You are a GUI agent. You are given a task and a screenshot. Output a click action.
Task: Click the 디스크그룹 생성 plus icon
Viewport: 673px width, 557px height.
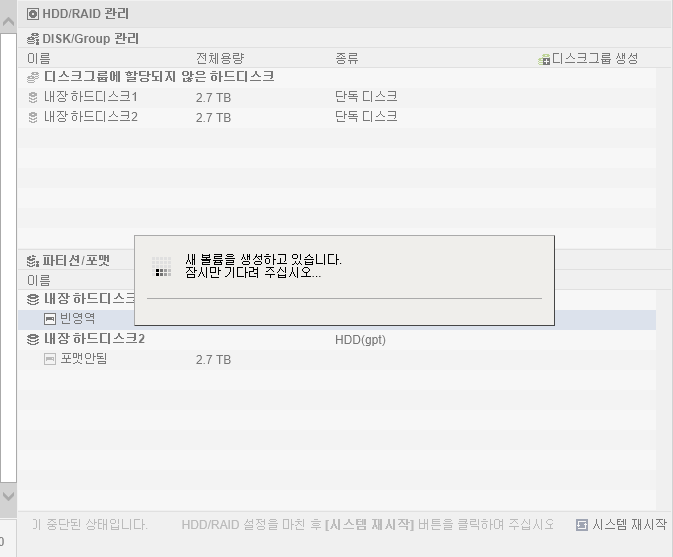[544, 59]
